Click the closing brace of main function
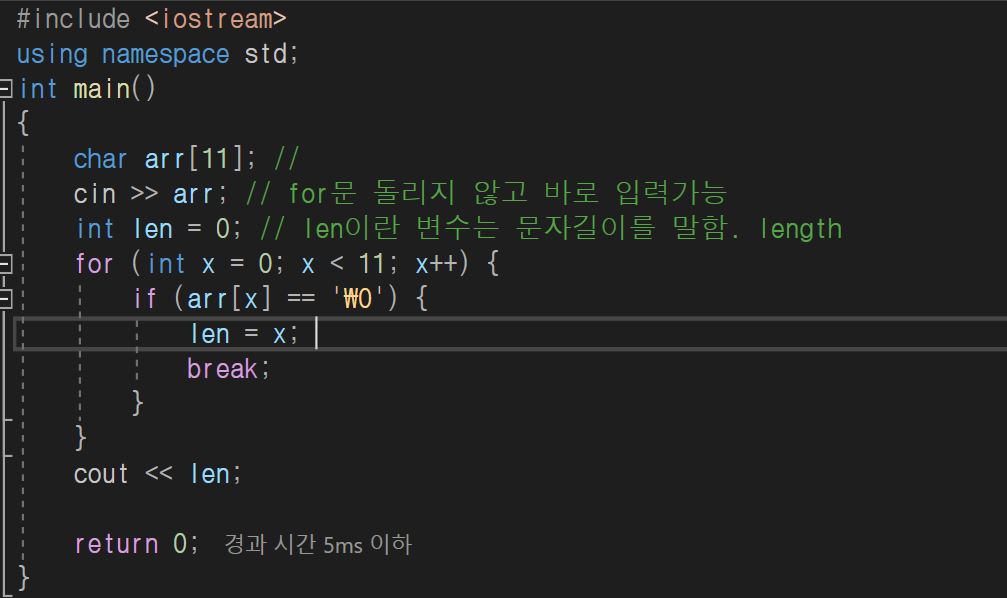Screen dimensions: 1007x598 pyautogui.click(x=24, y=577)
